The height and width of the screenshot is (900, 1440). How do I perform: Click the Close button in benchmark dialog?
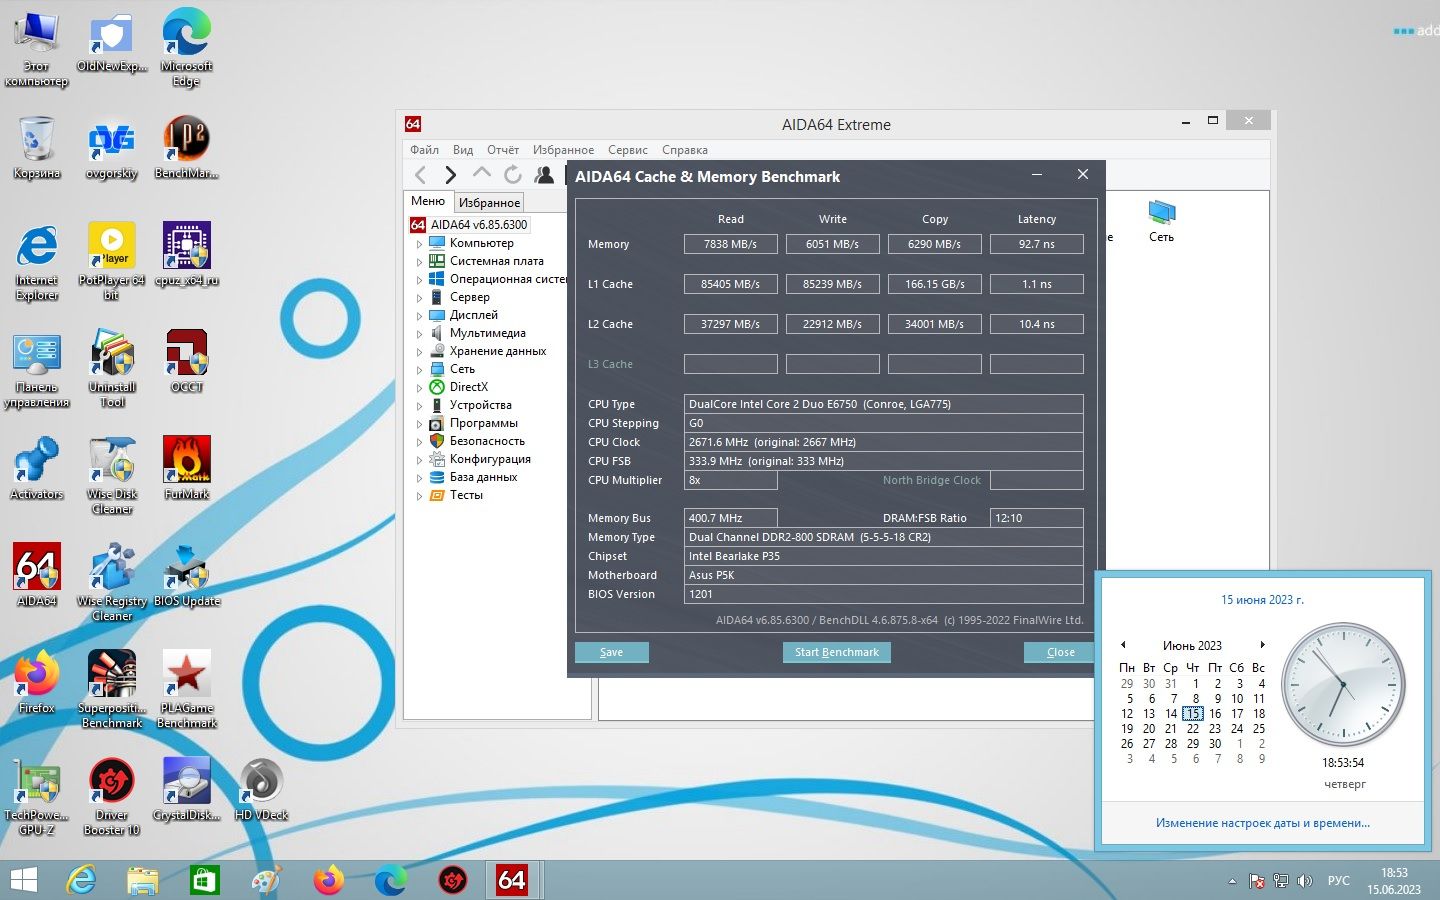[1061, 652]
